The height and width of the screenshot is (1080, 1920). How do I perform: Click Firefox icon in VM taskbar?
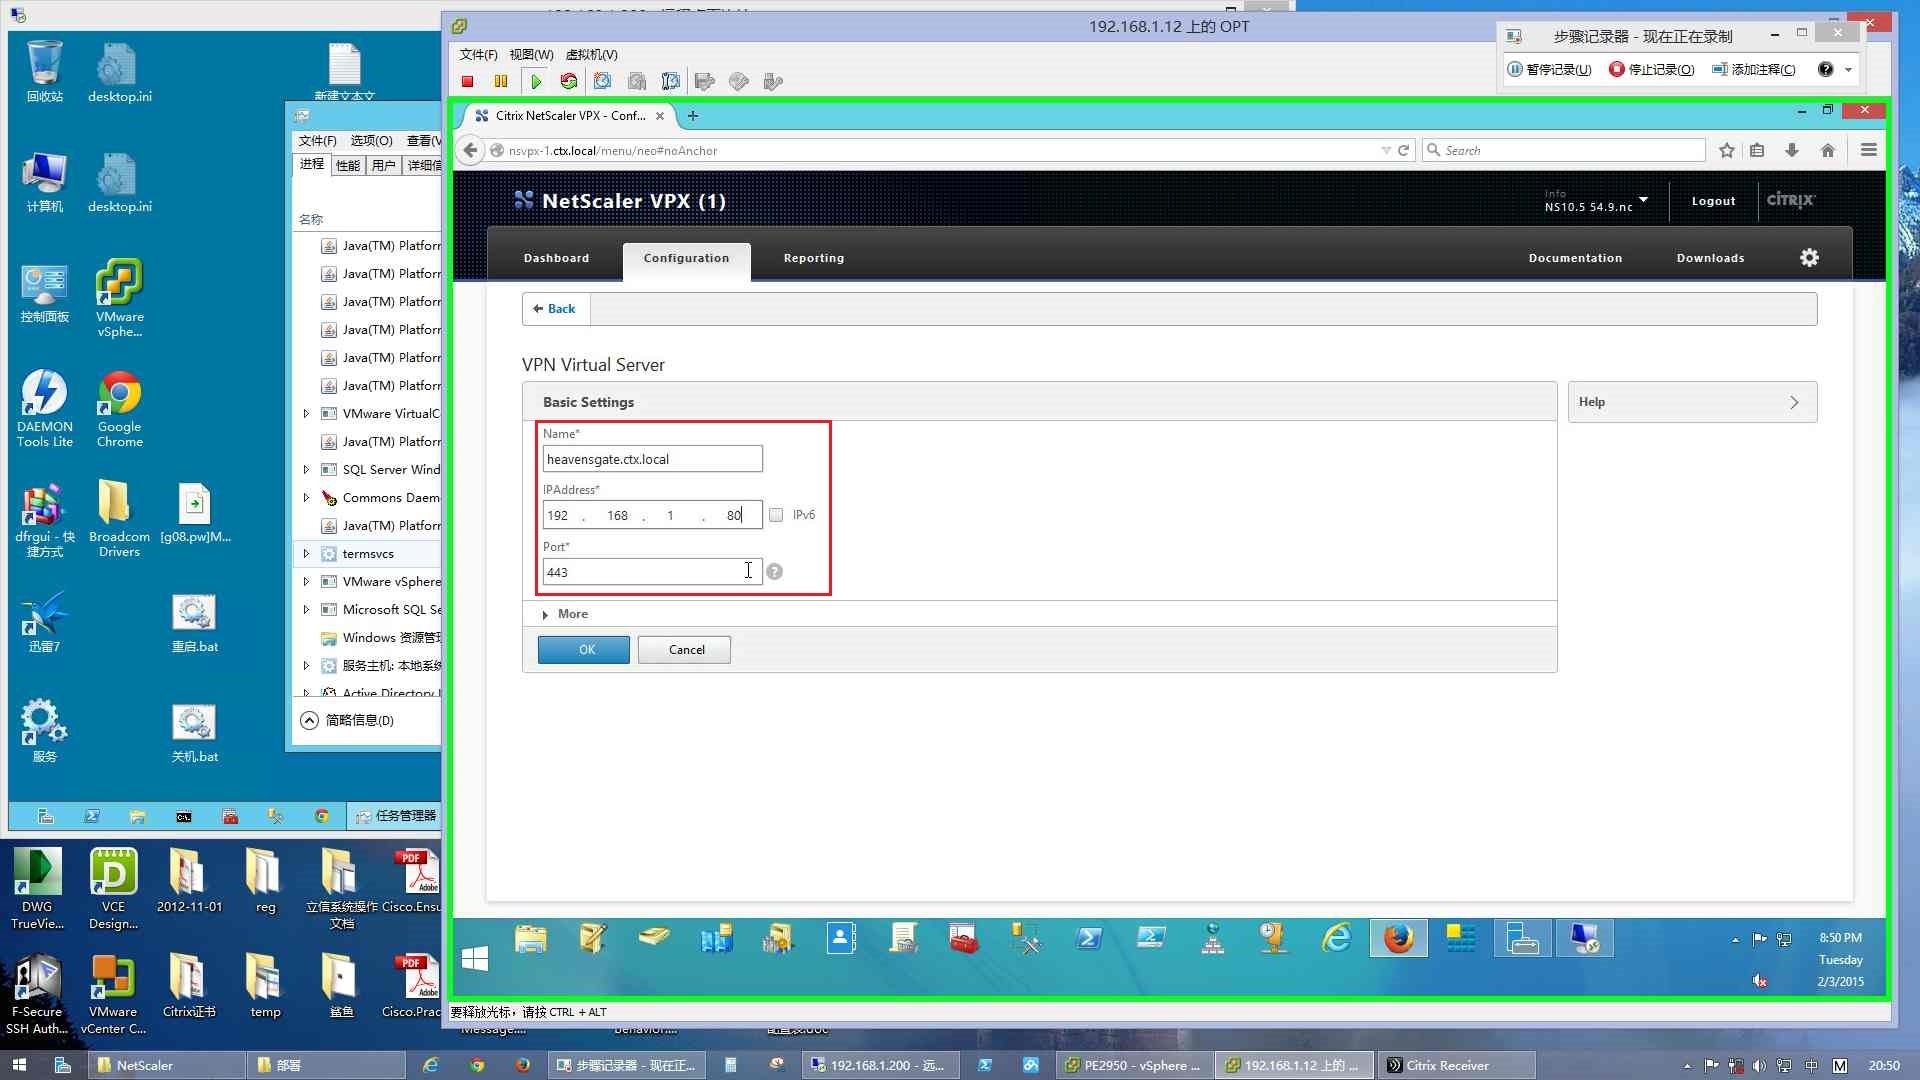[x=1399, y=940]
